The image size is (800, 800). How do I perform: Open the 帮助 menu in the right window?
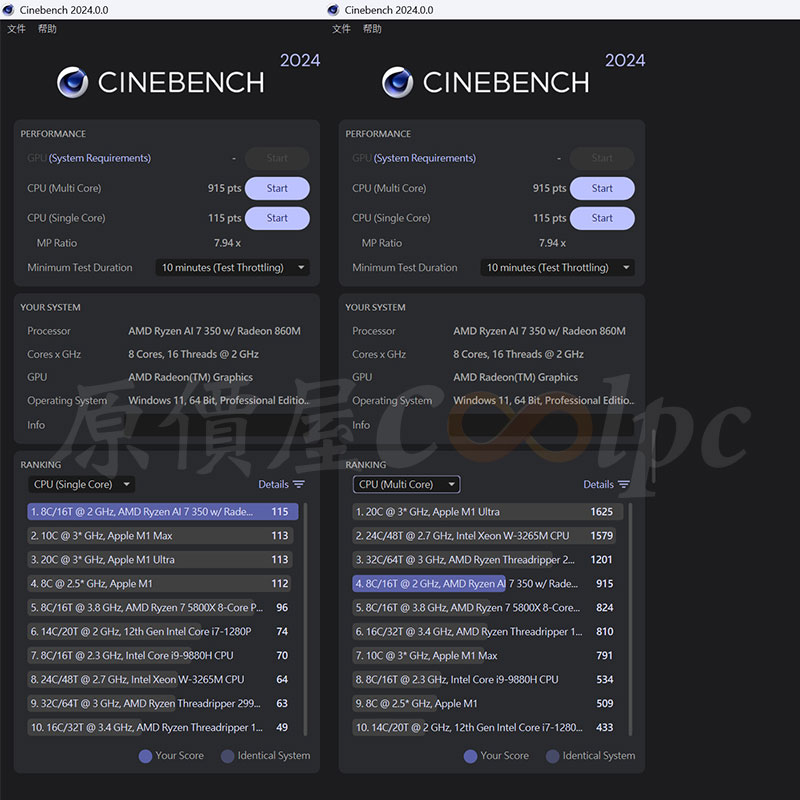[372, 29]
